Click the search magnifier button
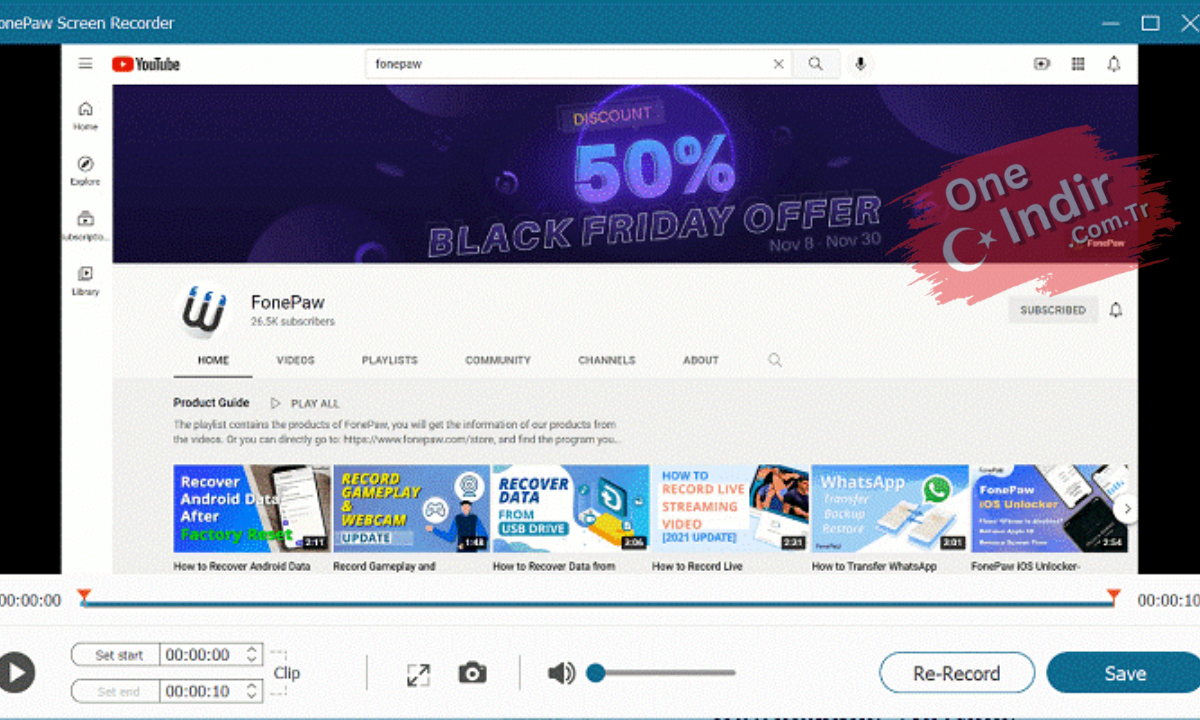The image size is (1200, 720). tap(816, 64)
